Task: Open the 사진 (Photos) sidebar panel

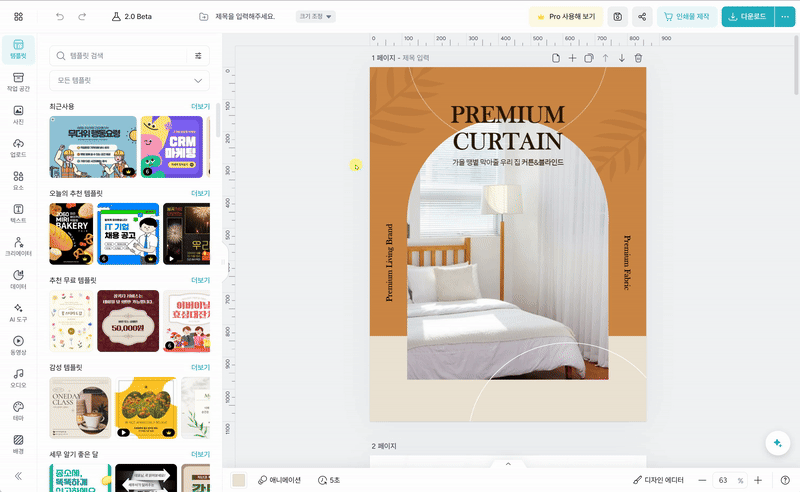Action: (18, 115)
